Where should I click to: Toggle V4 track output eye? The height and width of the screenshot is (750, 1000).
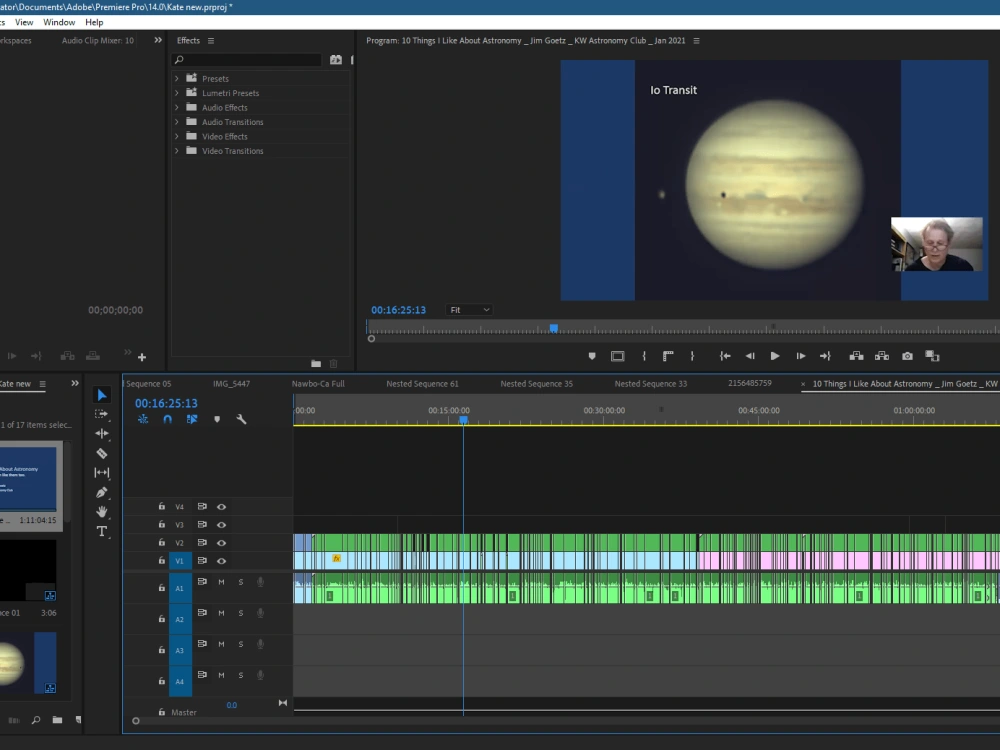point(221,507)
